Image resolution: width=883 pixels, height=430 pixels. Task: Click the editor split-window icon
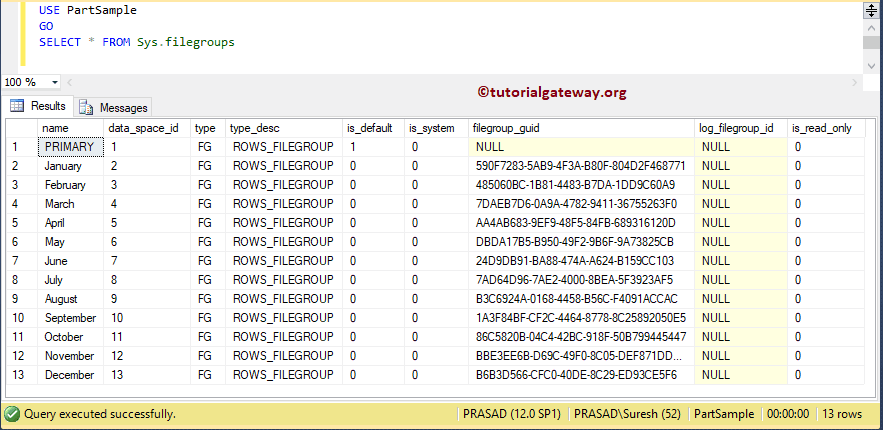872,11
